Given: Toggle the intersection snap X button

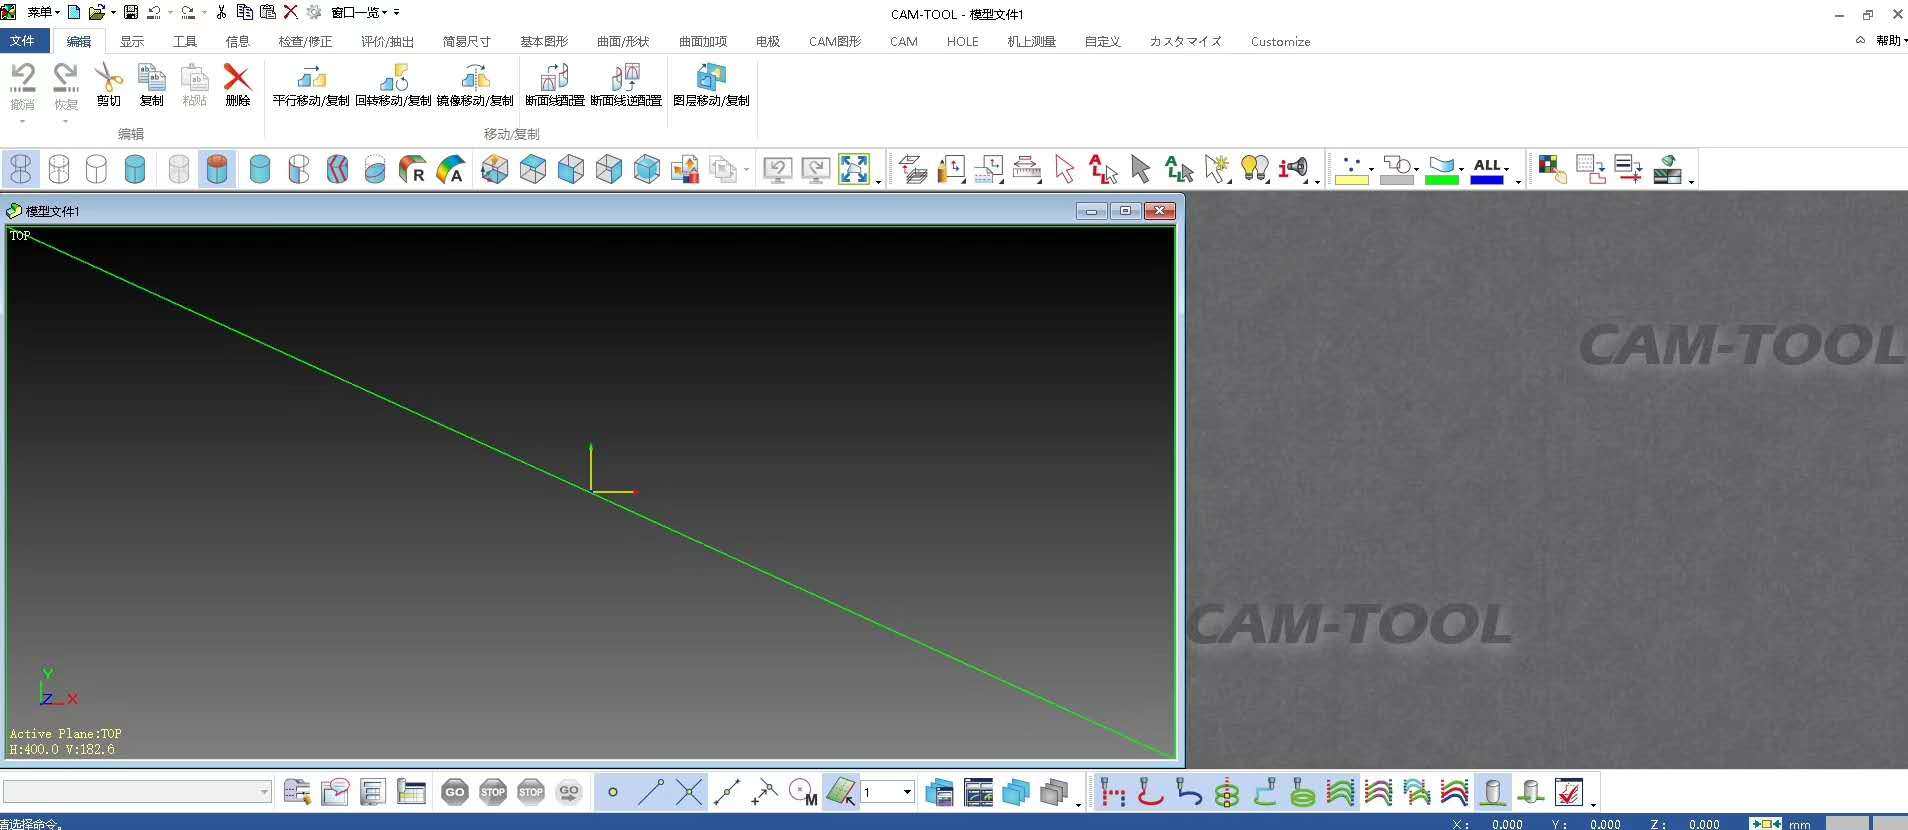Looking at the screenshot, I should [x=689, y=792].
